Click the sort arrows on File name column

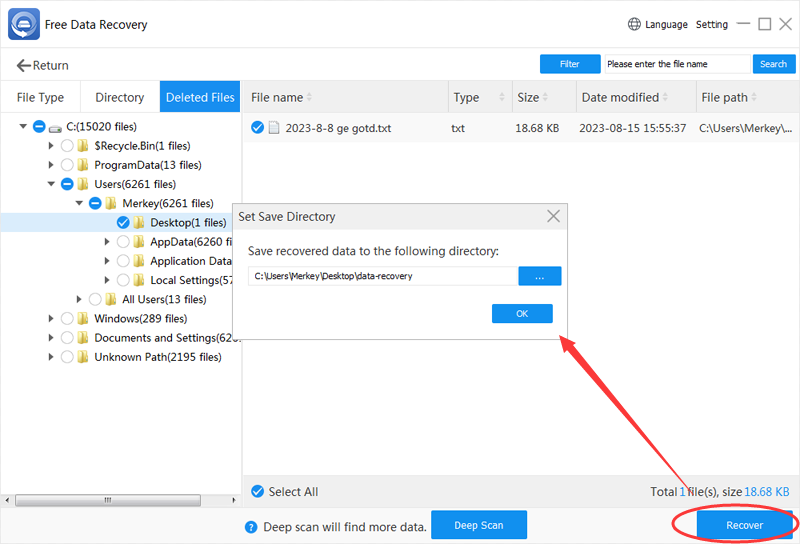tap(309, 98)
